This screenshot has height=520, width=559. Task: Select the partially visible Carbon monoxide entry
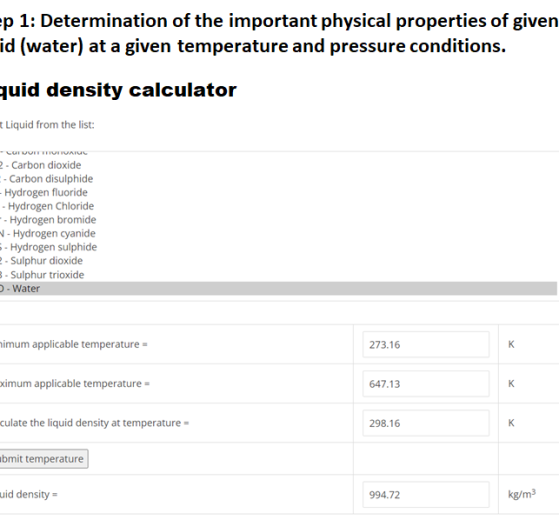(x=278, y=154)
